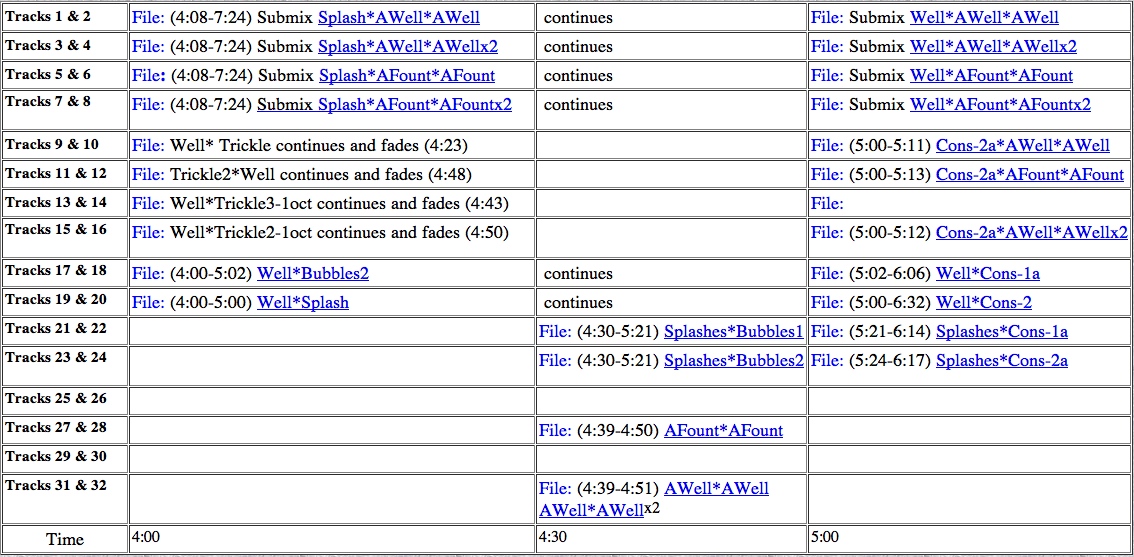
Task: Open the Well*AFount*AFountx2 link
Action: pos(1000,104)
